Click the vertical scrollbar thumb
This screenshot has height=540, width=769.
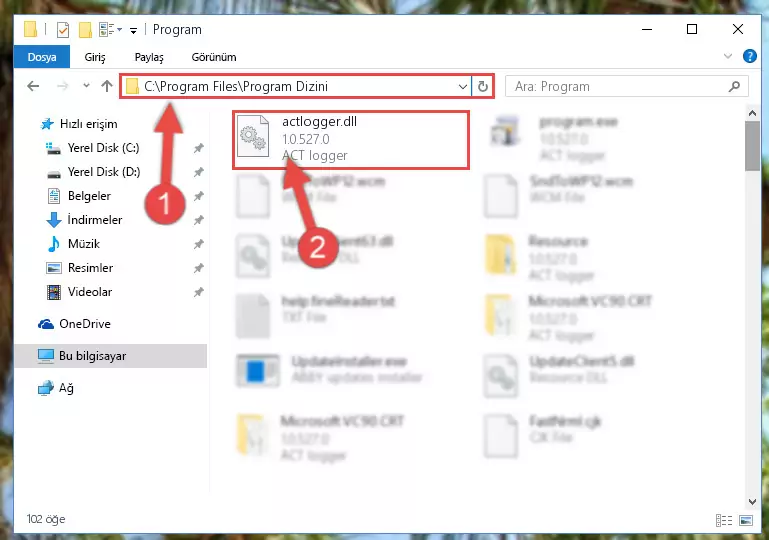(x=752, y=146)
